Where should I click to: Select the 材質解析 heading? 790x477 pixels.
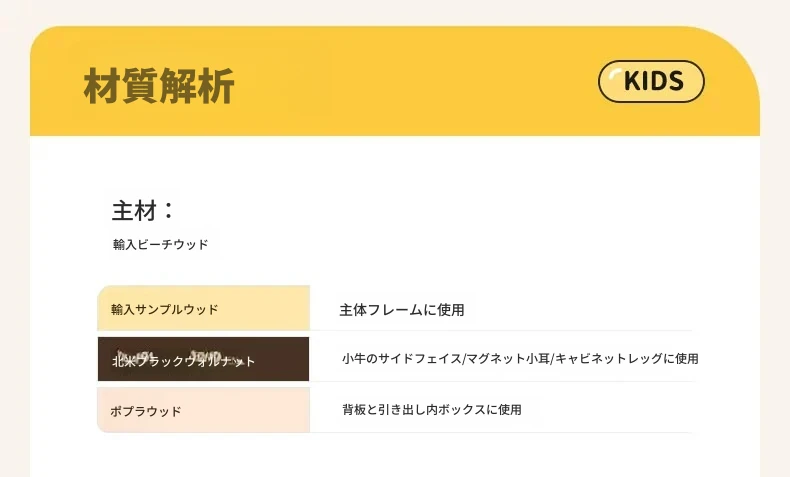point(159,86)
